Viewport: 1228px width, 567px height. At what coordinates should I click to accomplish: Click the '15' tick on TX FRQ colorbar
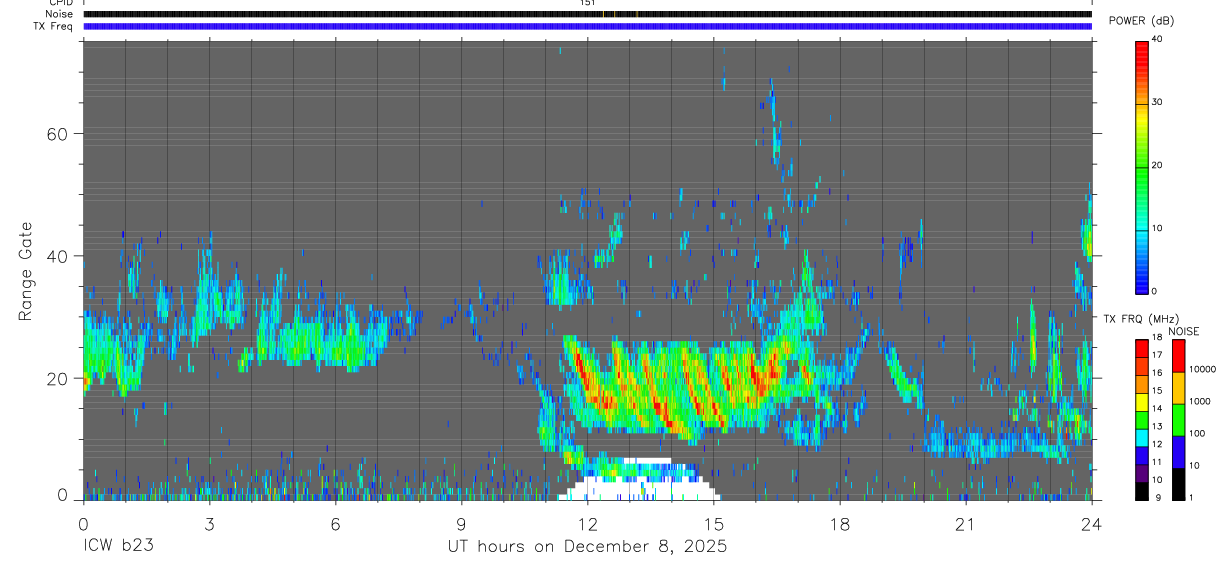[1157, 391]
